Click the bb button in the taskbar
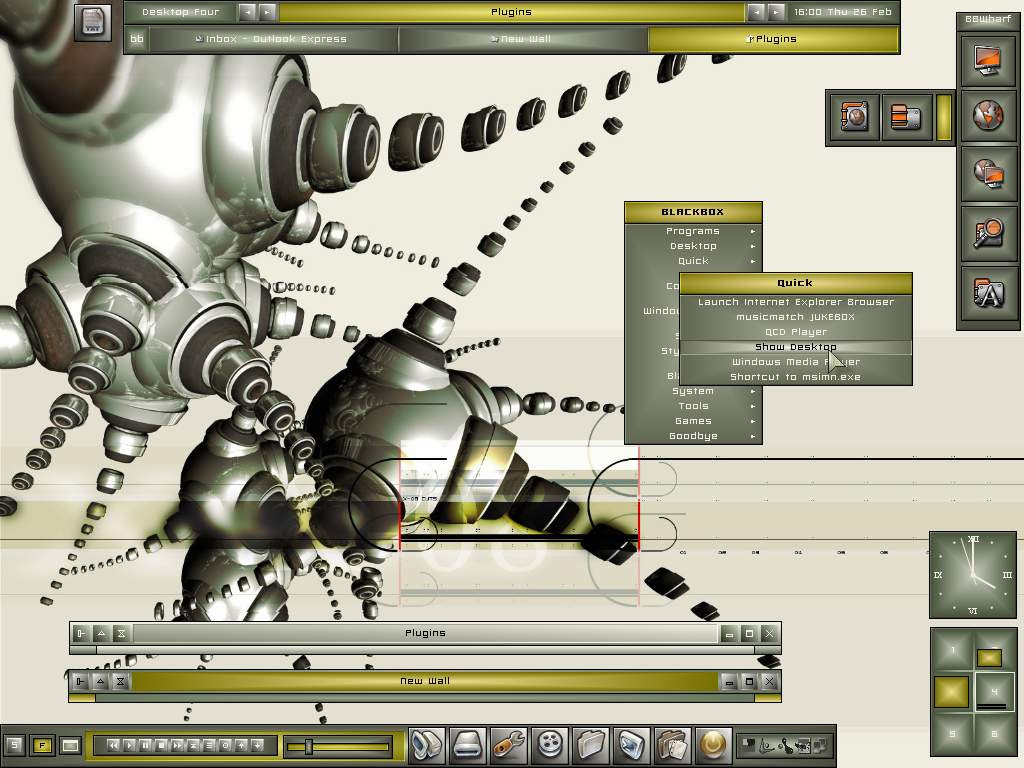Image resolution: width=1024 pixels, height=768 pixels. pos(136,39)
